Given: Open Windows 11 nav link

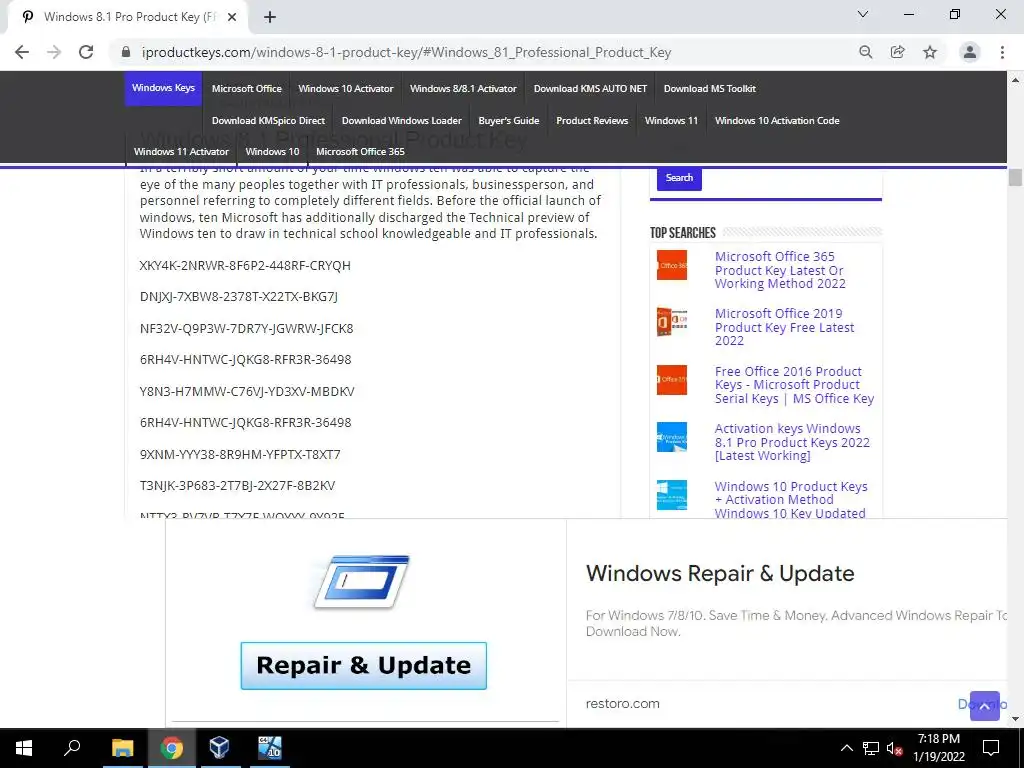Looking at the screenshot, I should click(671, 120).
